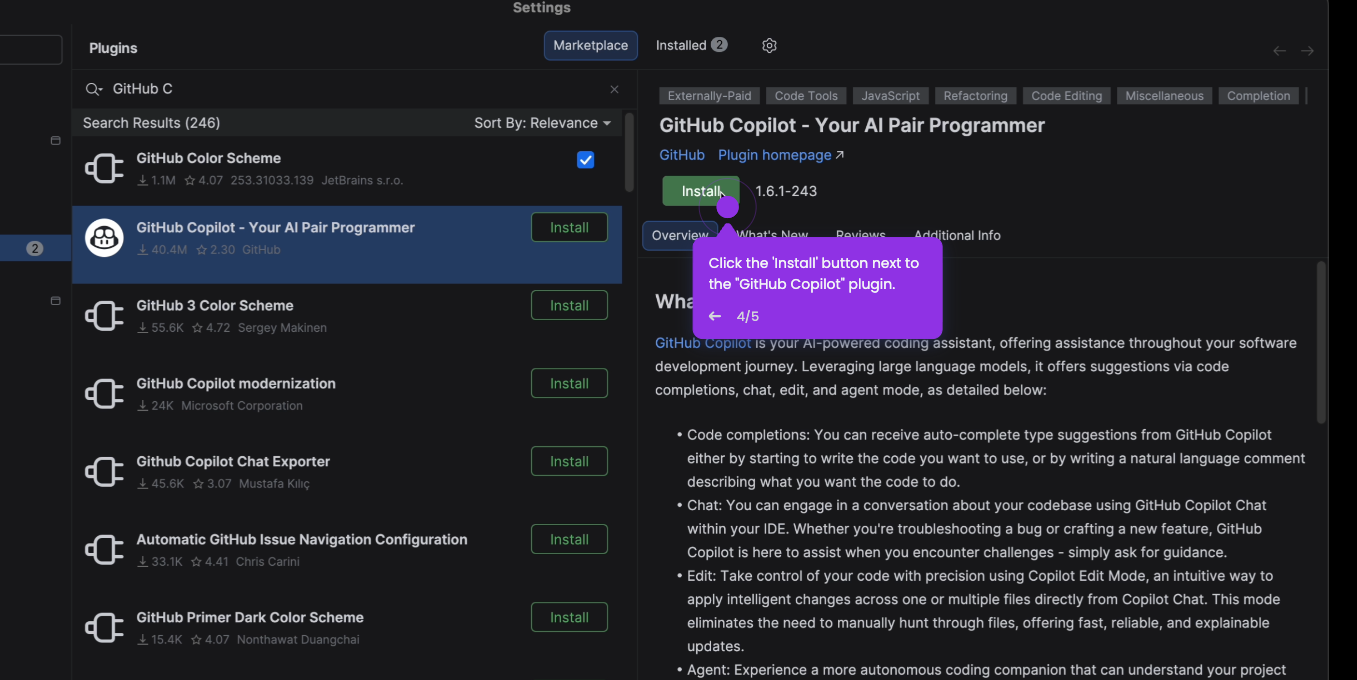Select the Refactoring tag

[x=975, y=96]
